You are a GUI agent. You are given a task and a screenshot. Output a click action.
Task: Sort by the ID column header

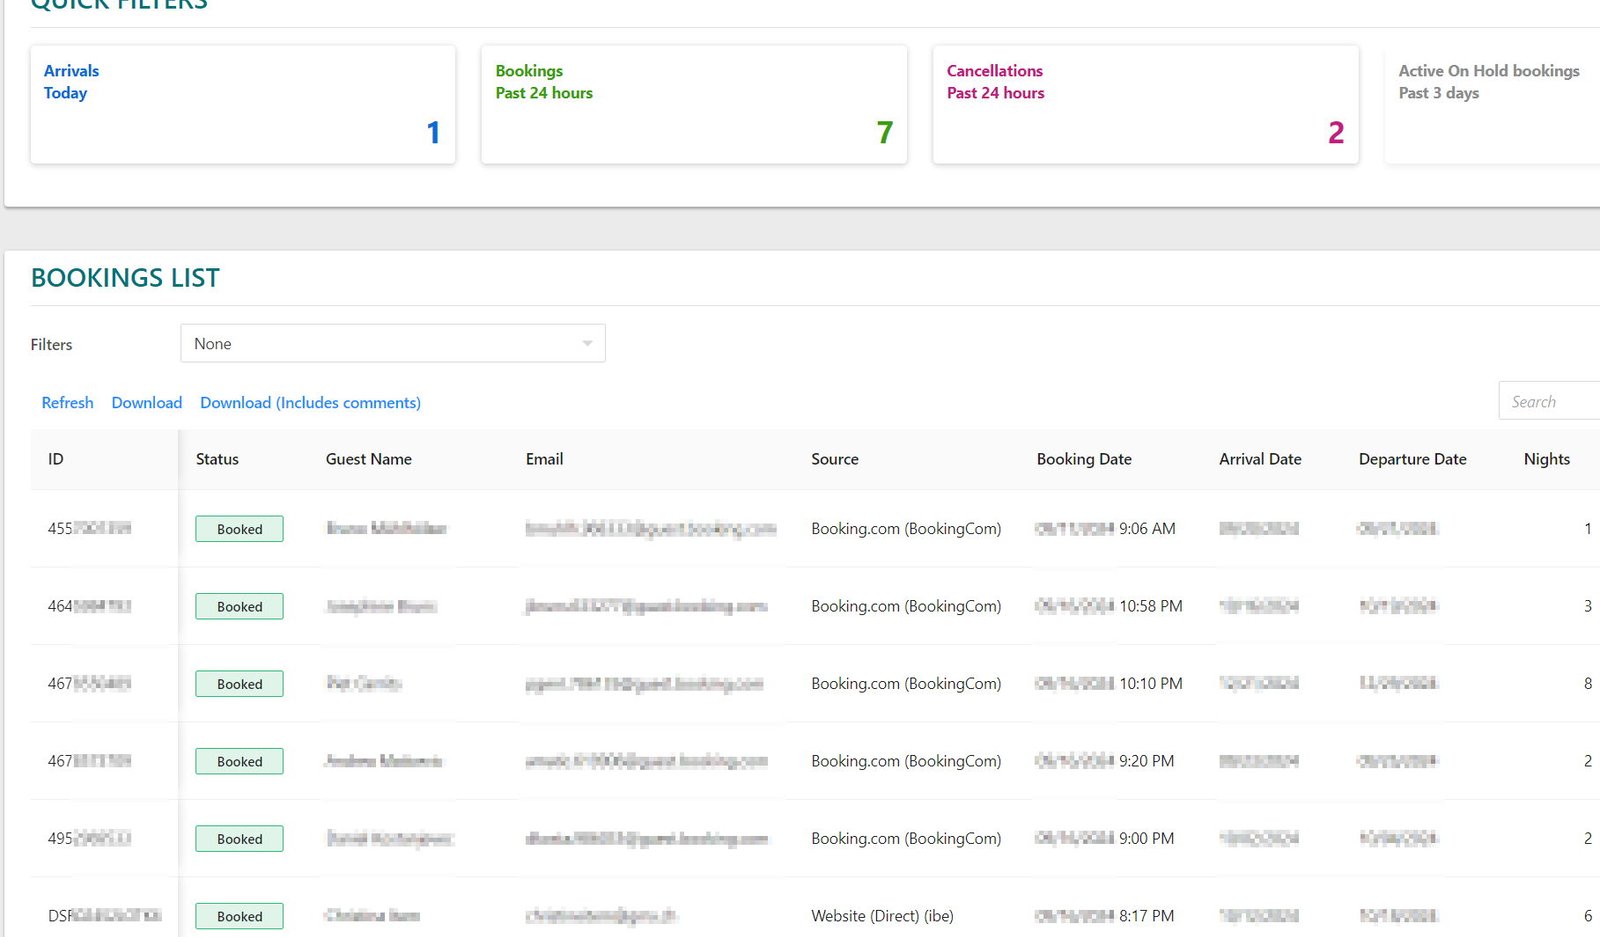click(x=56, y=459)
